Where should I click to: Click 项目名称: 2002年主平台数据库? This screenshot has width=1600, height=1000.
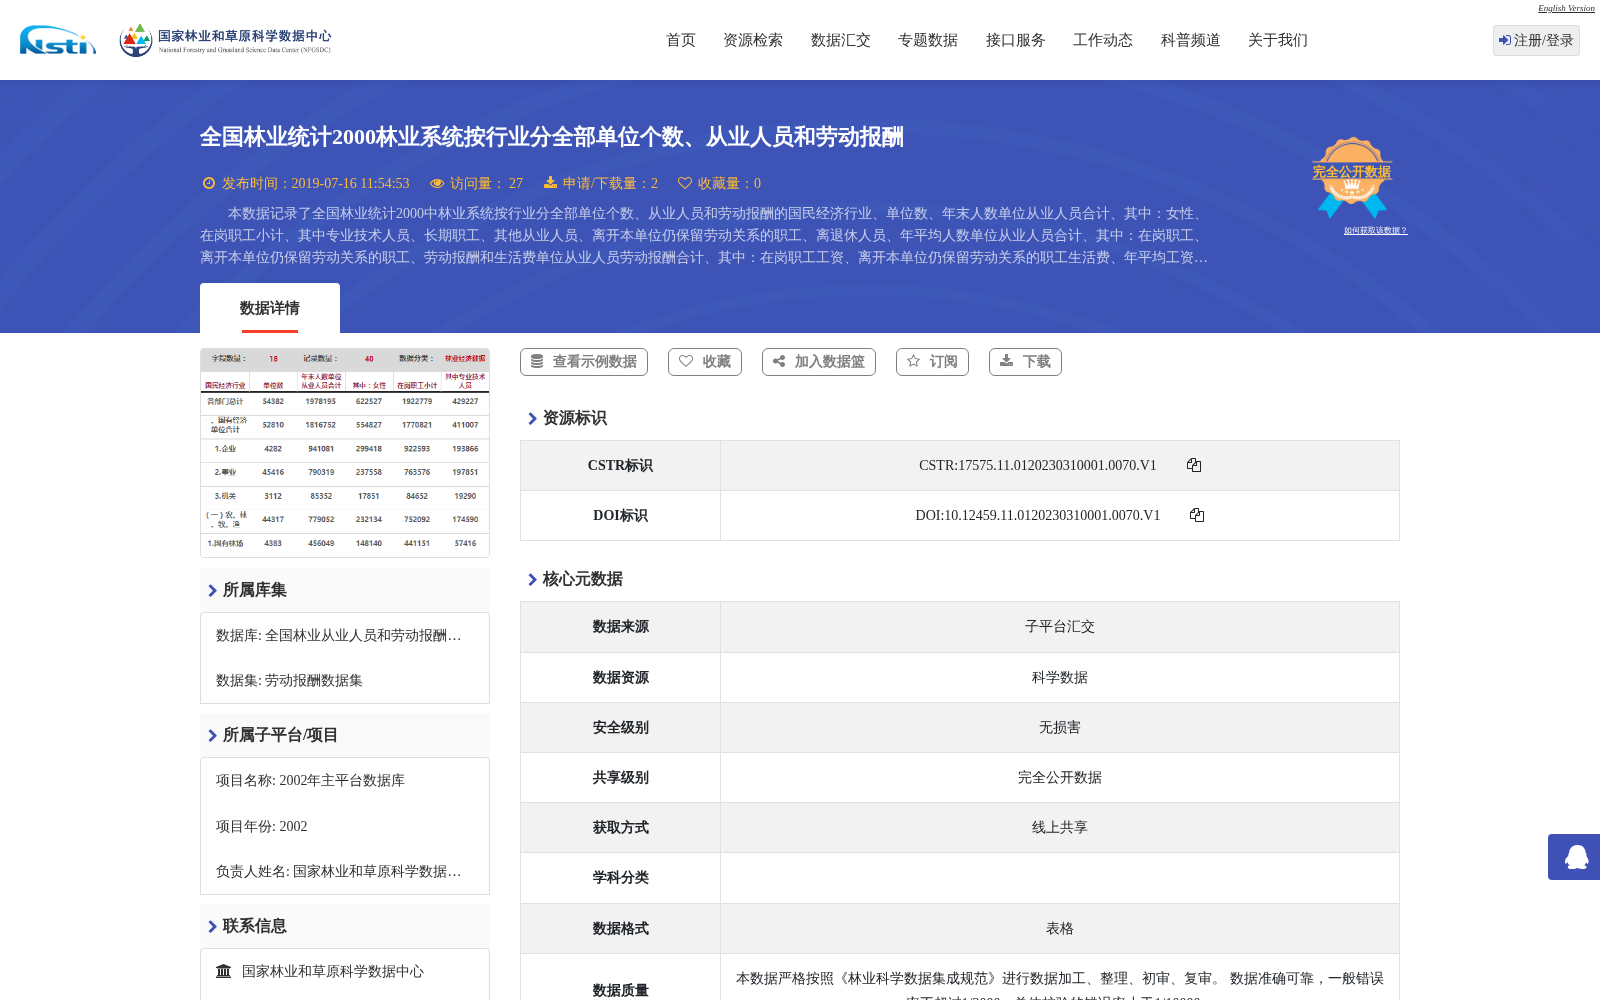pos(310,780)
